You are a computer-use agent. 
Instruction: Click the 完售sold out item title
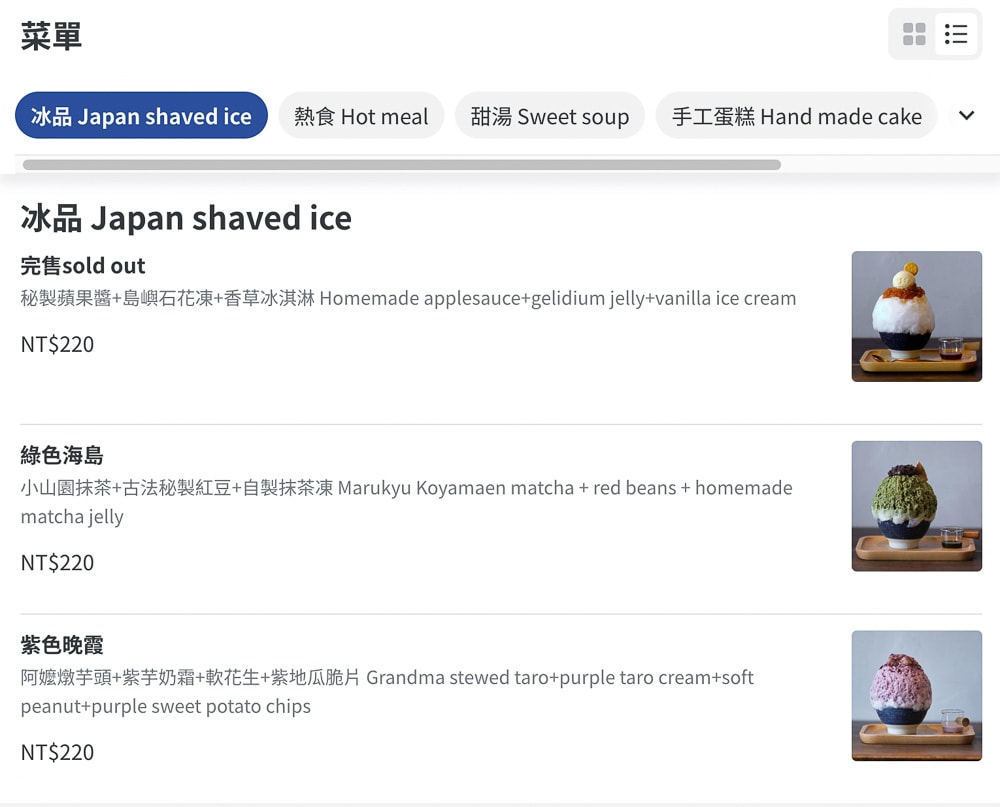pyautogui.click(x=83, y=266)
